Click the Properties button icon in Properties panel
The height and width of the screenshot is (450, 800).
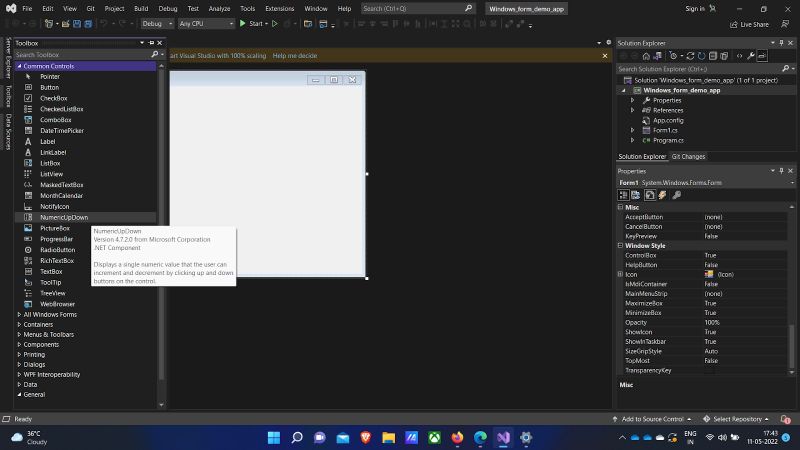point(649,195)
